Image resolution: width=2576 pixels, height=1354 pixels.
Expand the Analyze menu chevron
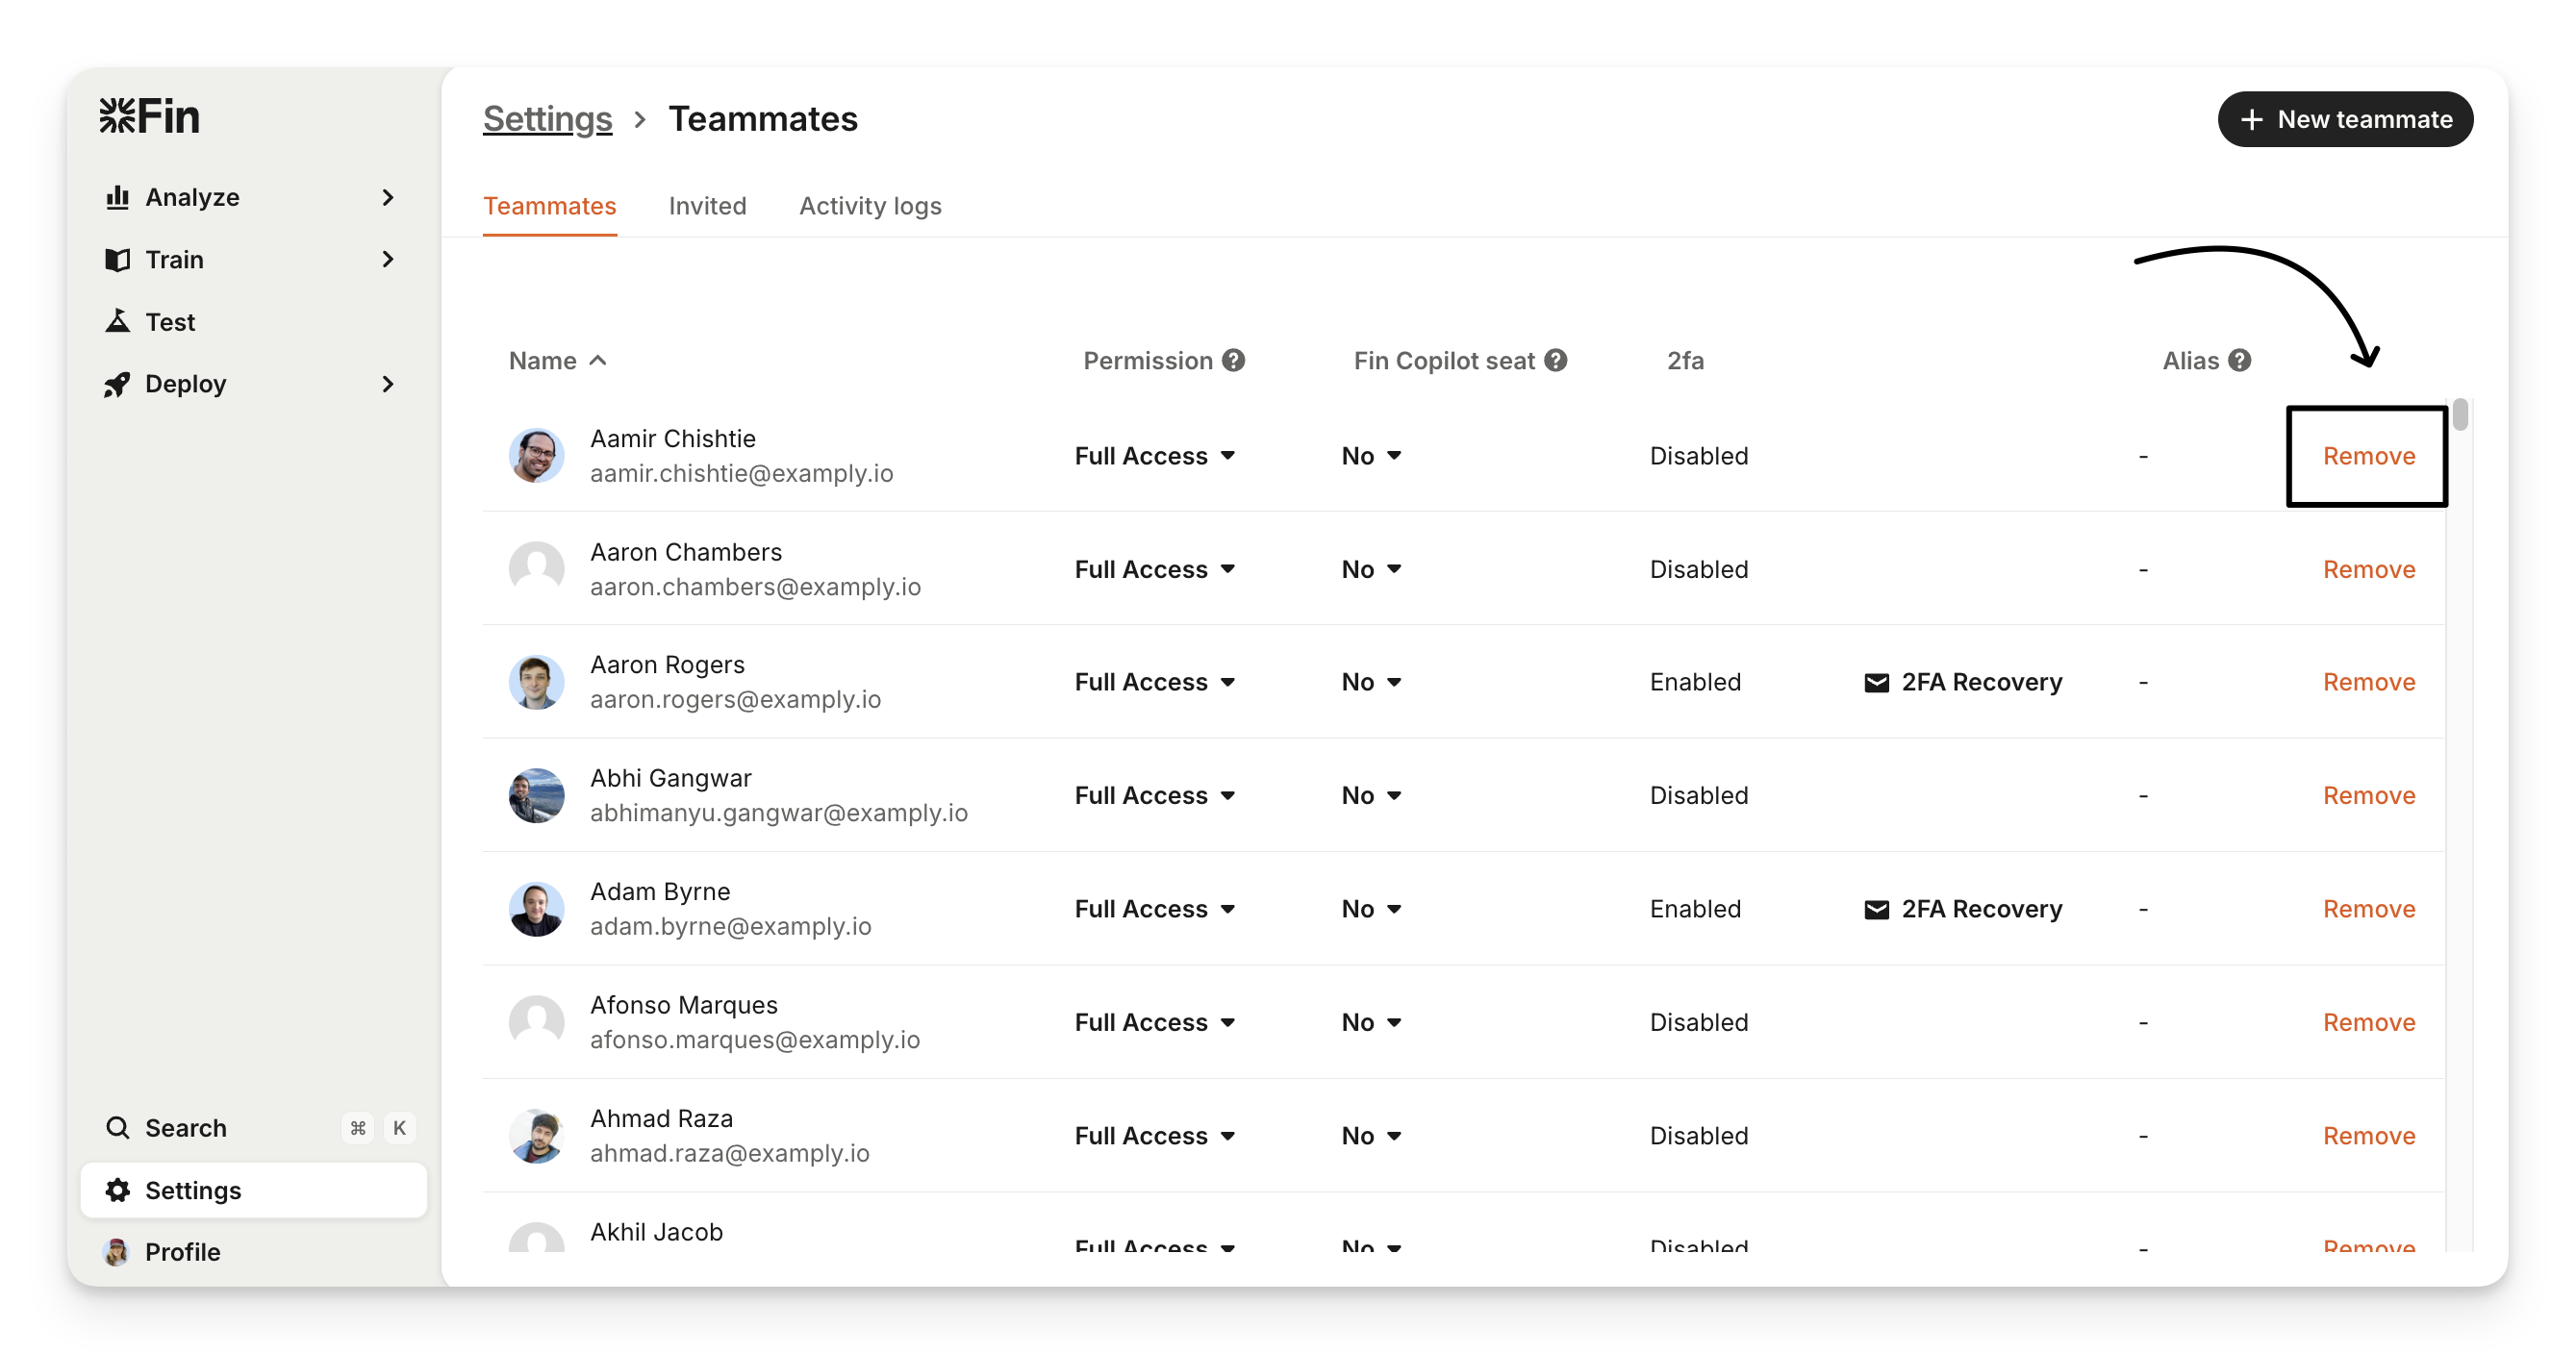click(x=388, y=197)
